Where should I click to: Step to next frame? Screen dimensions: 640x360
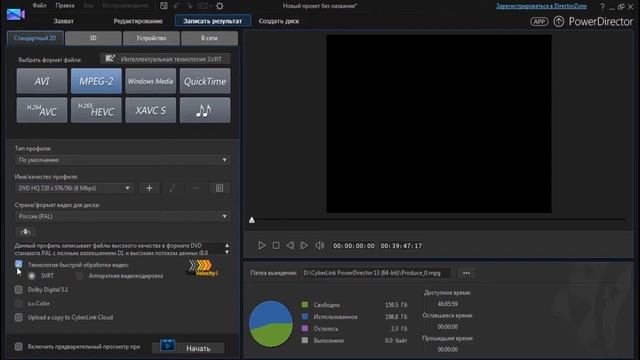(304, 245)
